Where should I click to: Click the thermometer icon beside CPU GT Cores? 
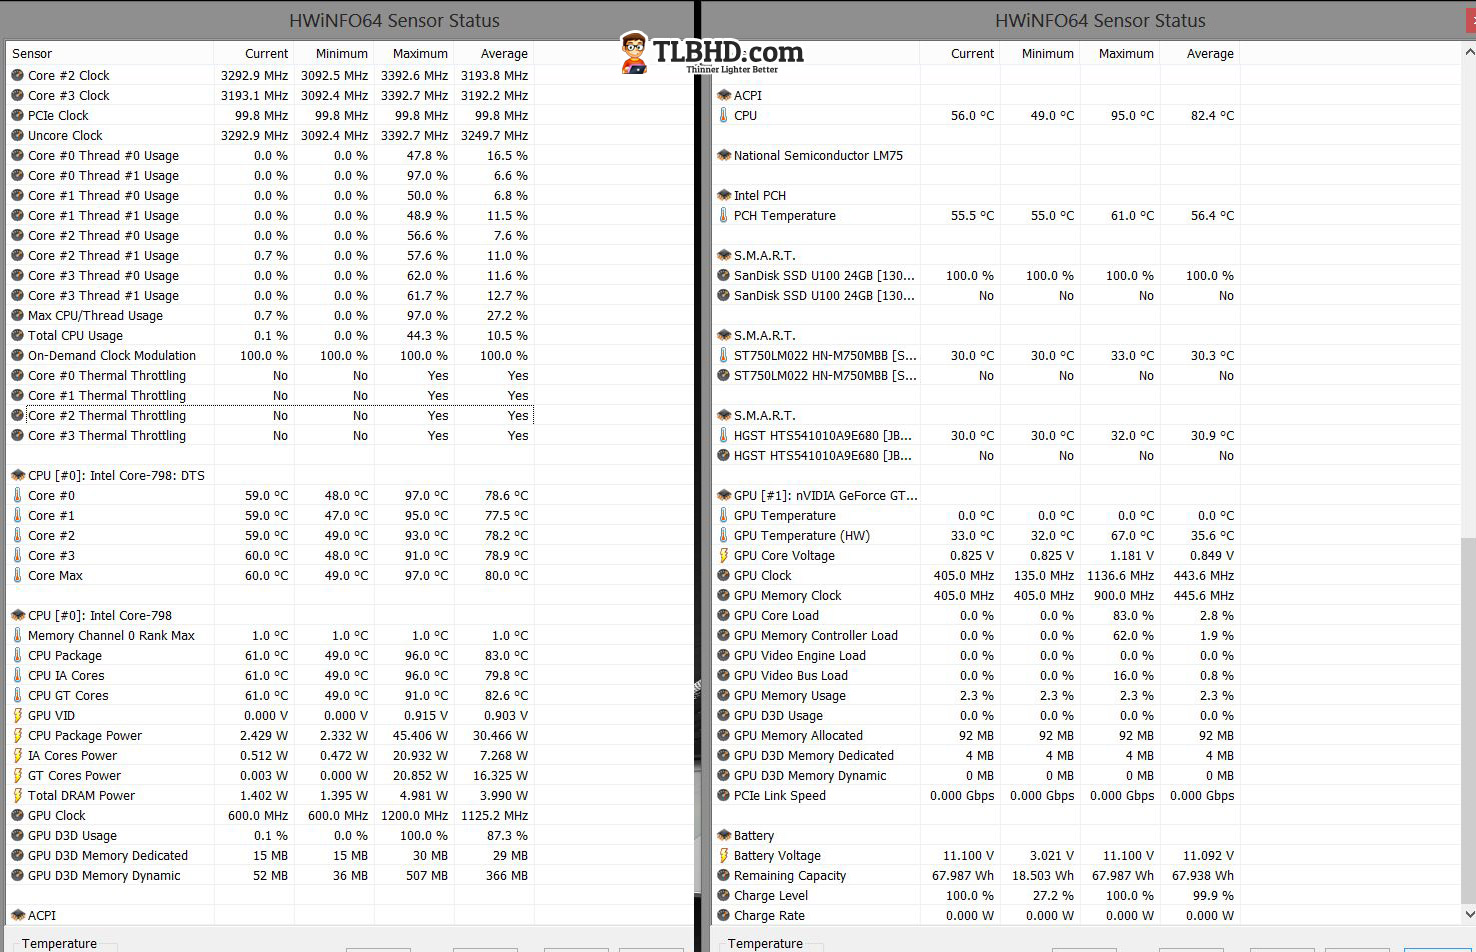tap(17, 695)
